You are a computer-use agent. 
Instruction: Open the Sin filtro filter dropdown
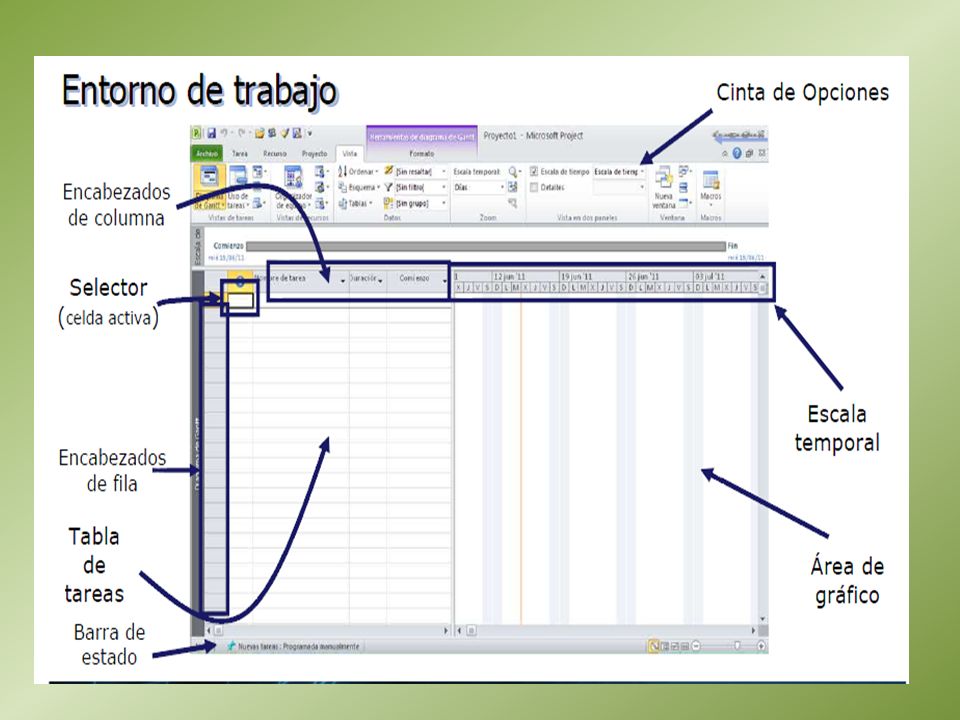pos(444,187)
